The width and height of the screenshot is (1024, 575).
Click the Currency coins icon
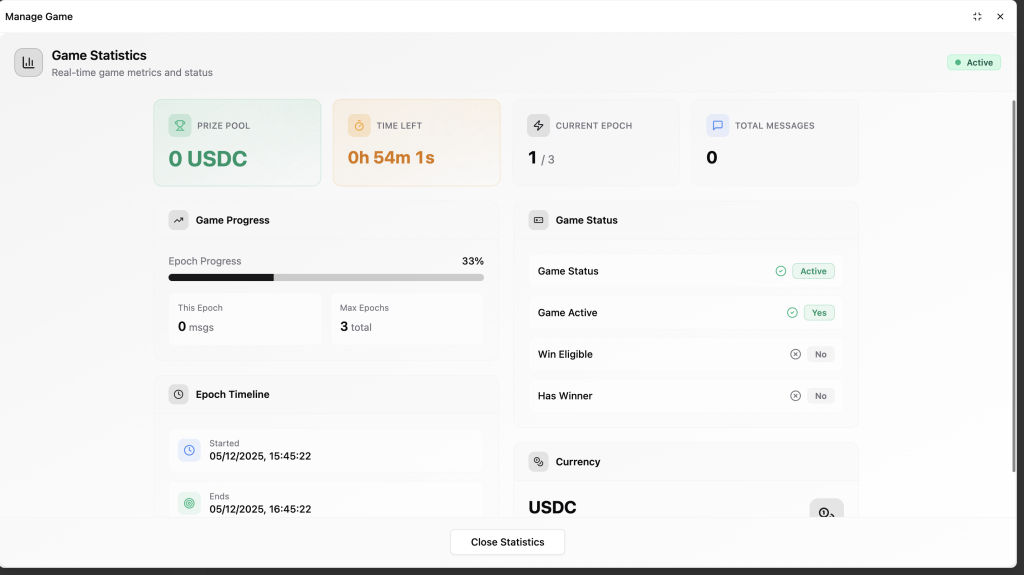(x=538, y=462)
